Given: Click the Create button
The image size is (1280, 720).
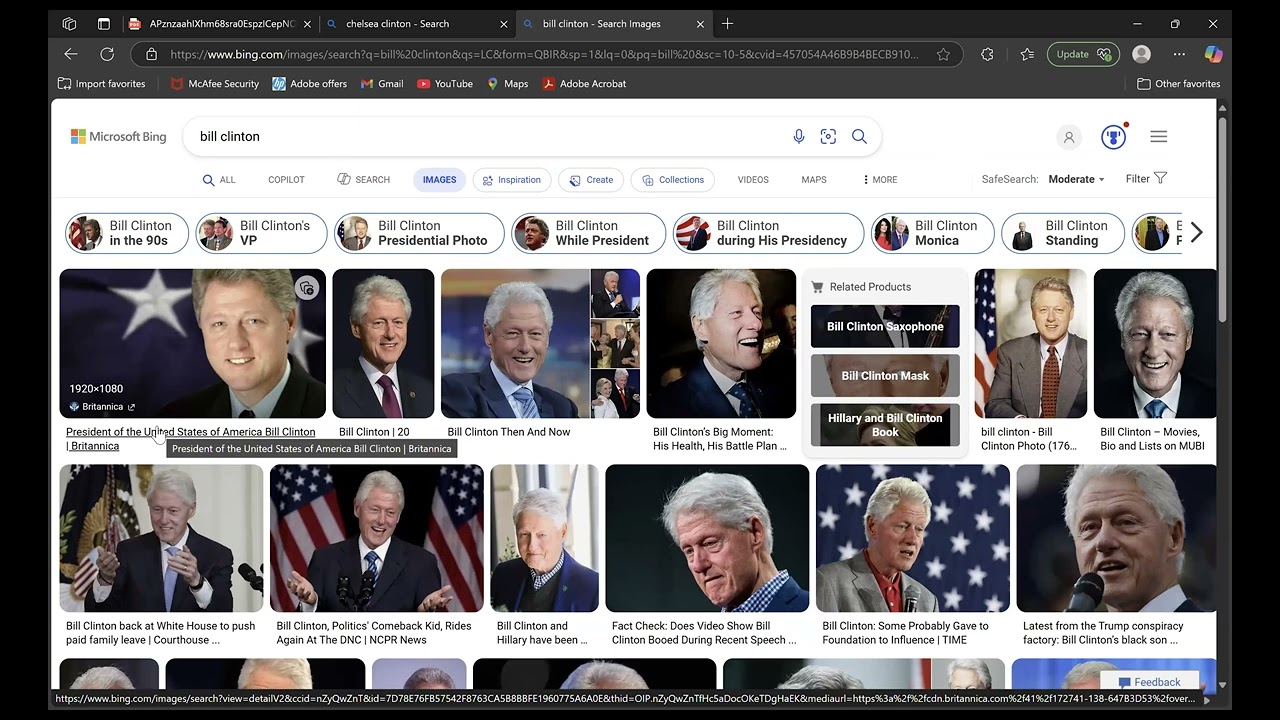Looking at the screenshot, I should coord(591,180).
